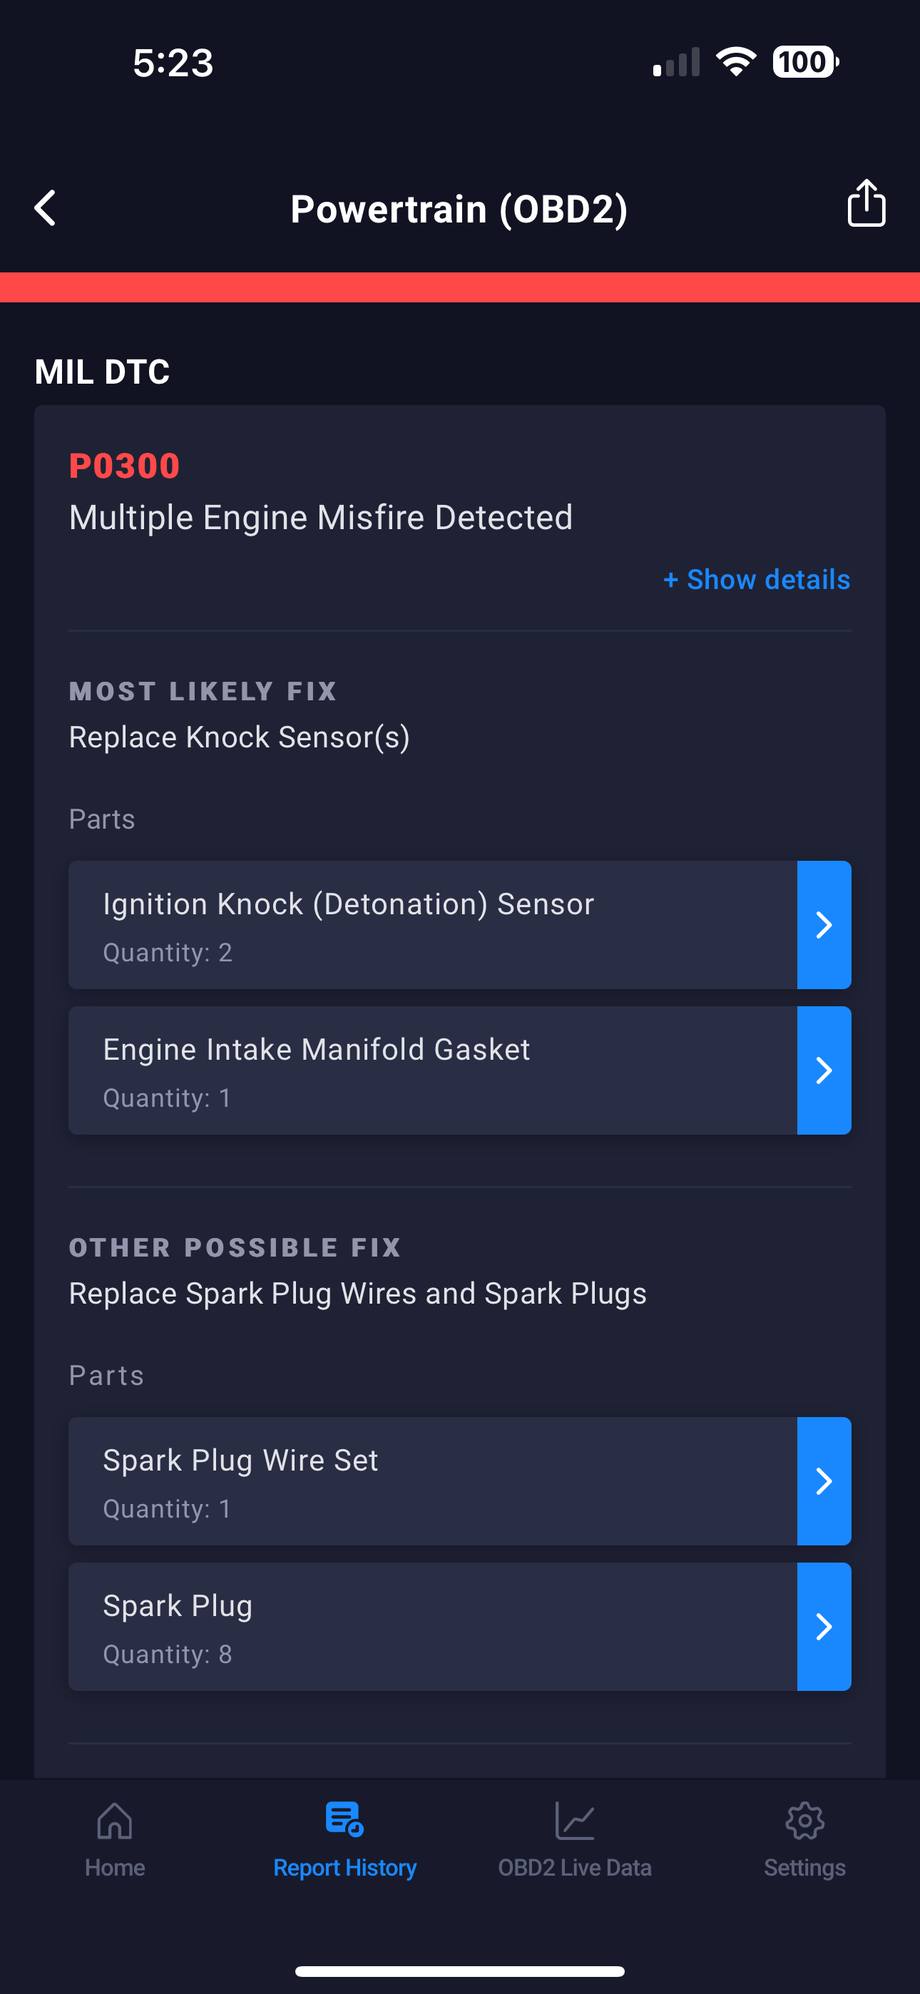
Task: Open Engine Intake Manifold Gasket chevron
Action: pos(824,1071)
